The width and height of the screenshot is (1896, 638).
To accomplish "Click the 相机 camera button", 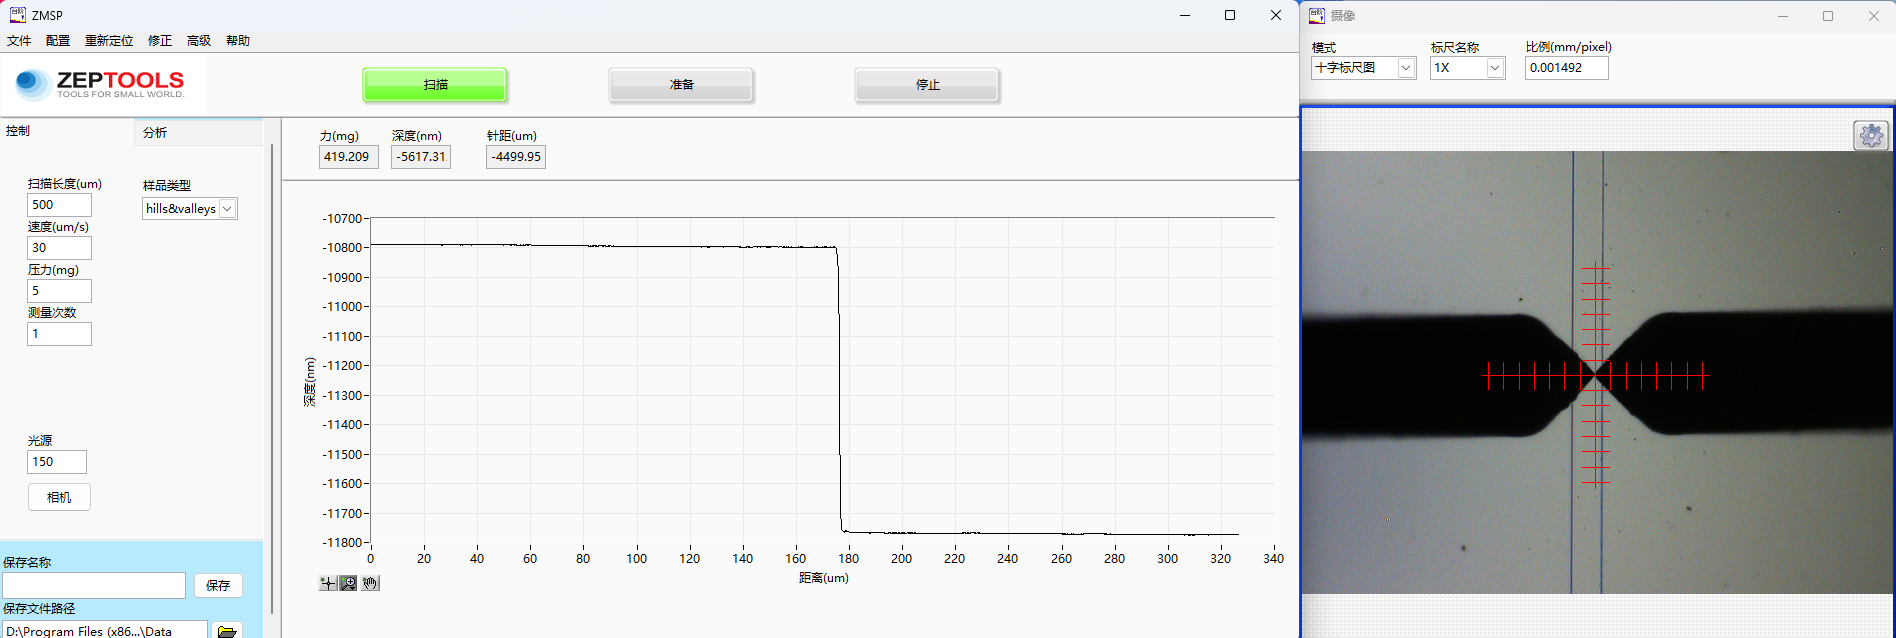I will click(59, 497).
